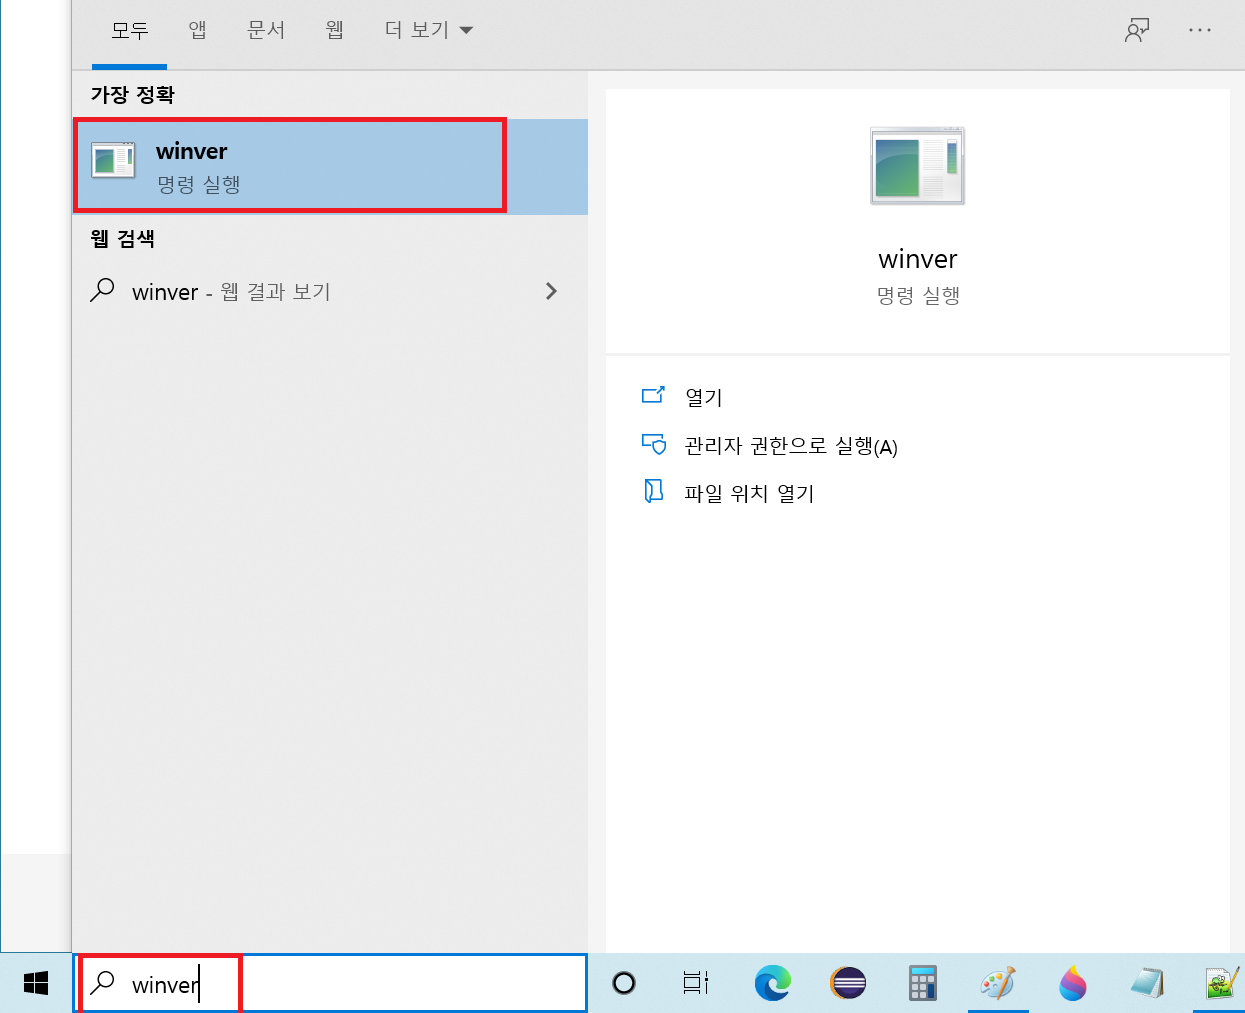This screenshot has height=1013, width=1245.
Task: Expand the 더 보기 filter dropdown
Action: coord(428,31)
